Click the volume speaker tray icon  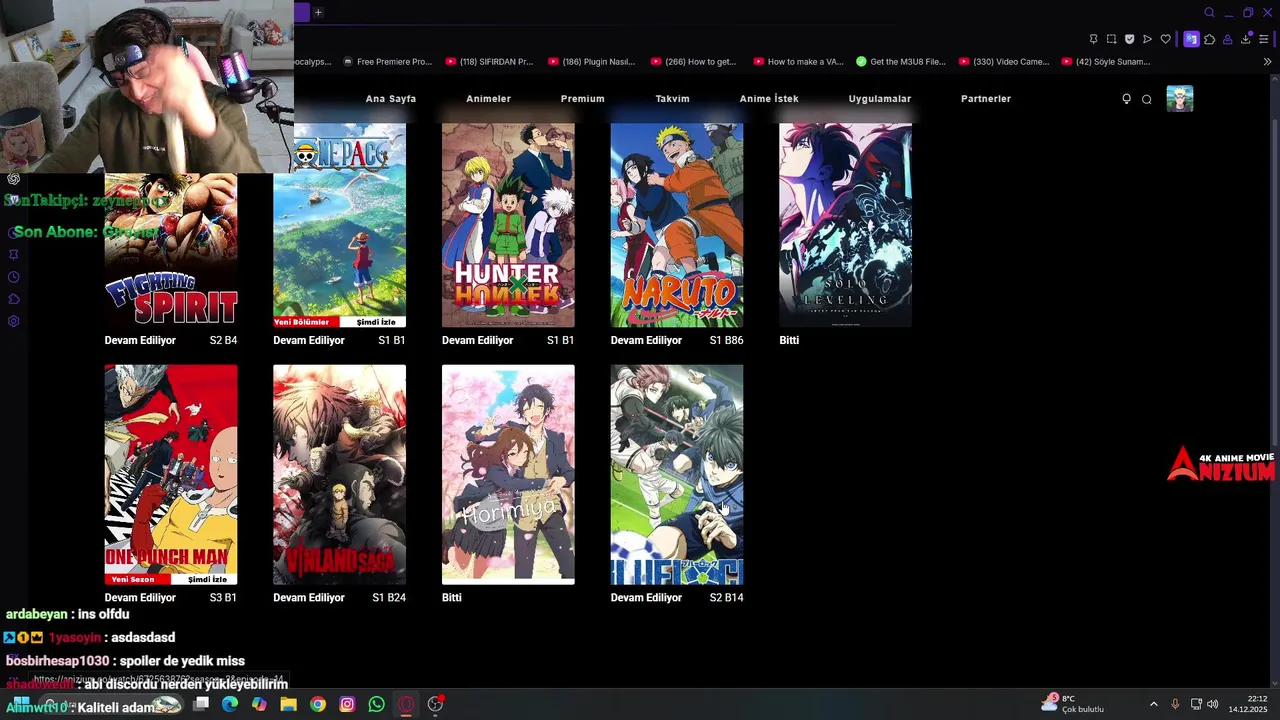pos(1212,704)
